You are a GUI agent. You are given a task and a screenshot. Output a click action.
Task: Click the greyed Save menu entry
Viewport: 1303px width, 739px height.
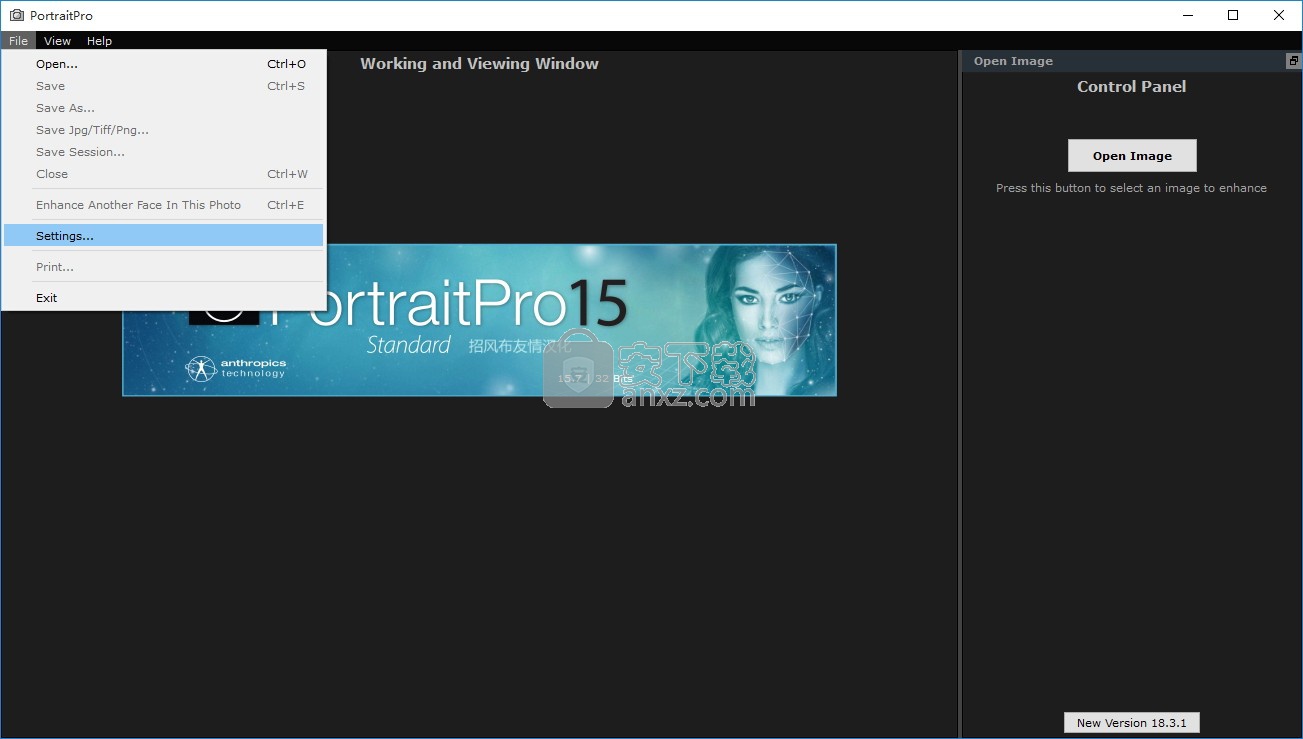pos(163,86)
